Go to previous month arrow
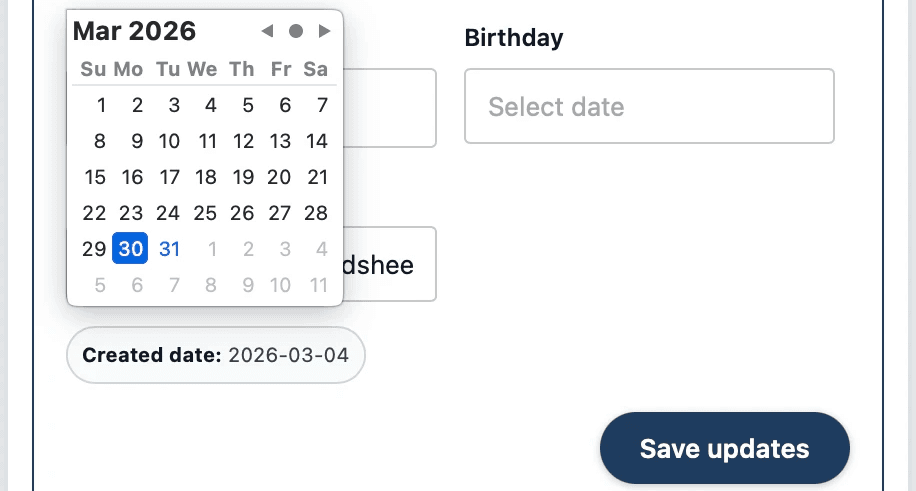The image size is (916, 491). (x=267, y=31)
